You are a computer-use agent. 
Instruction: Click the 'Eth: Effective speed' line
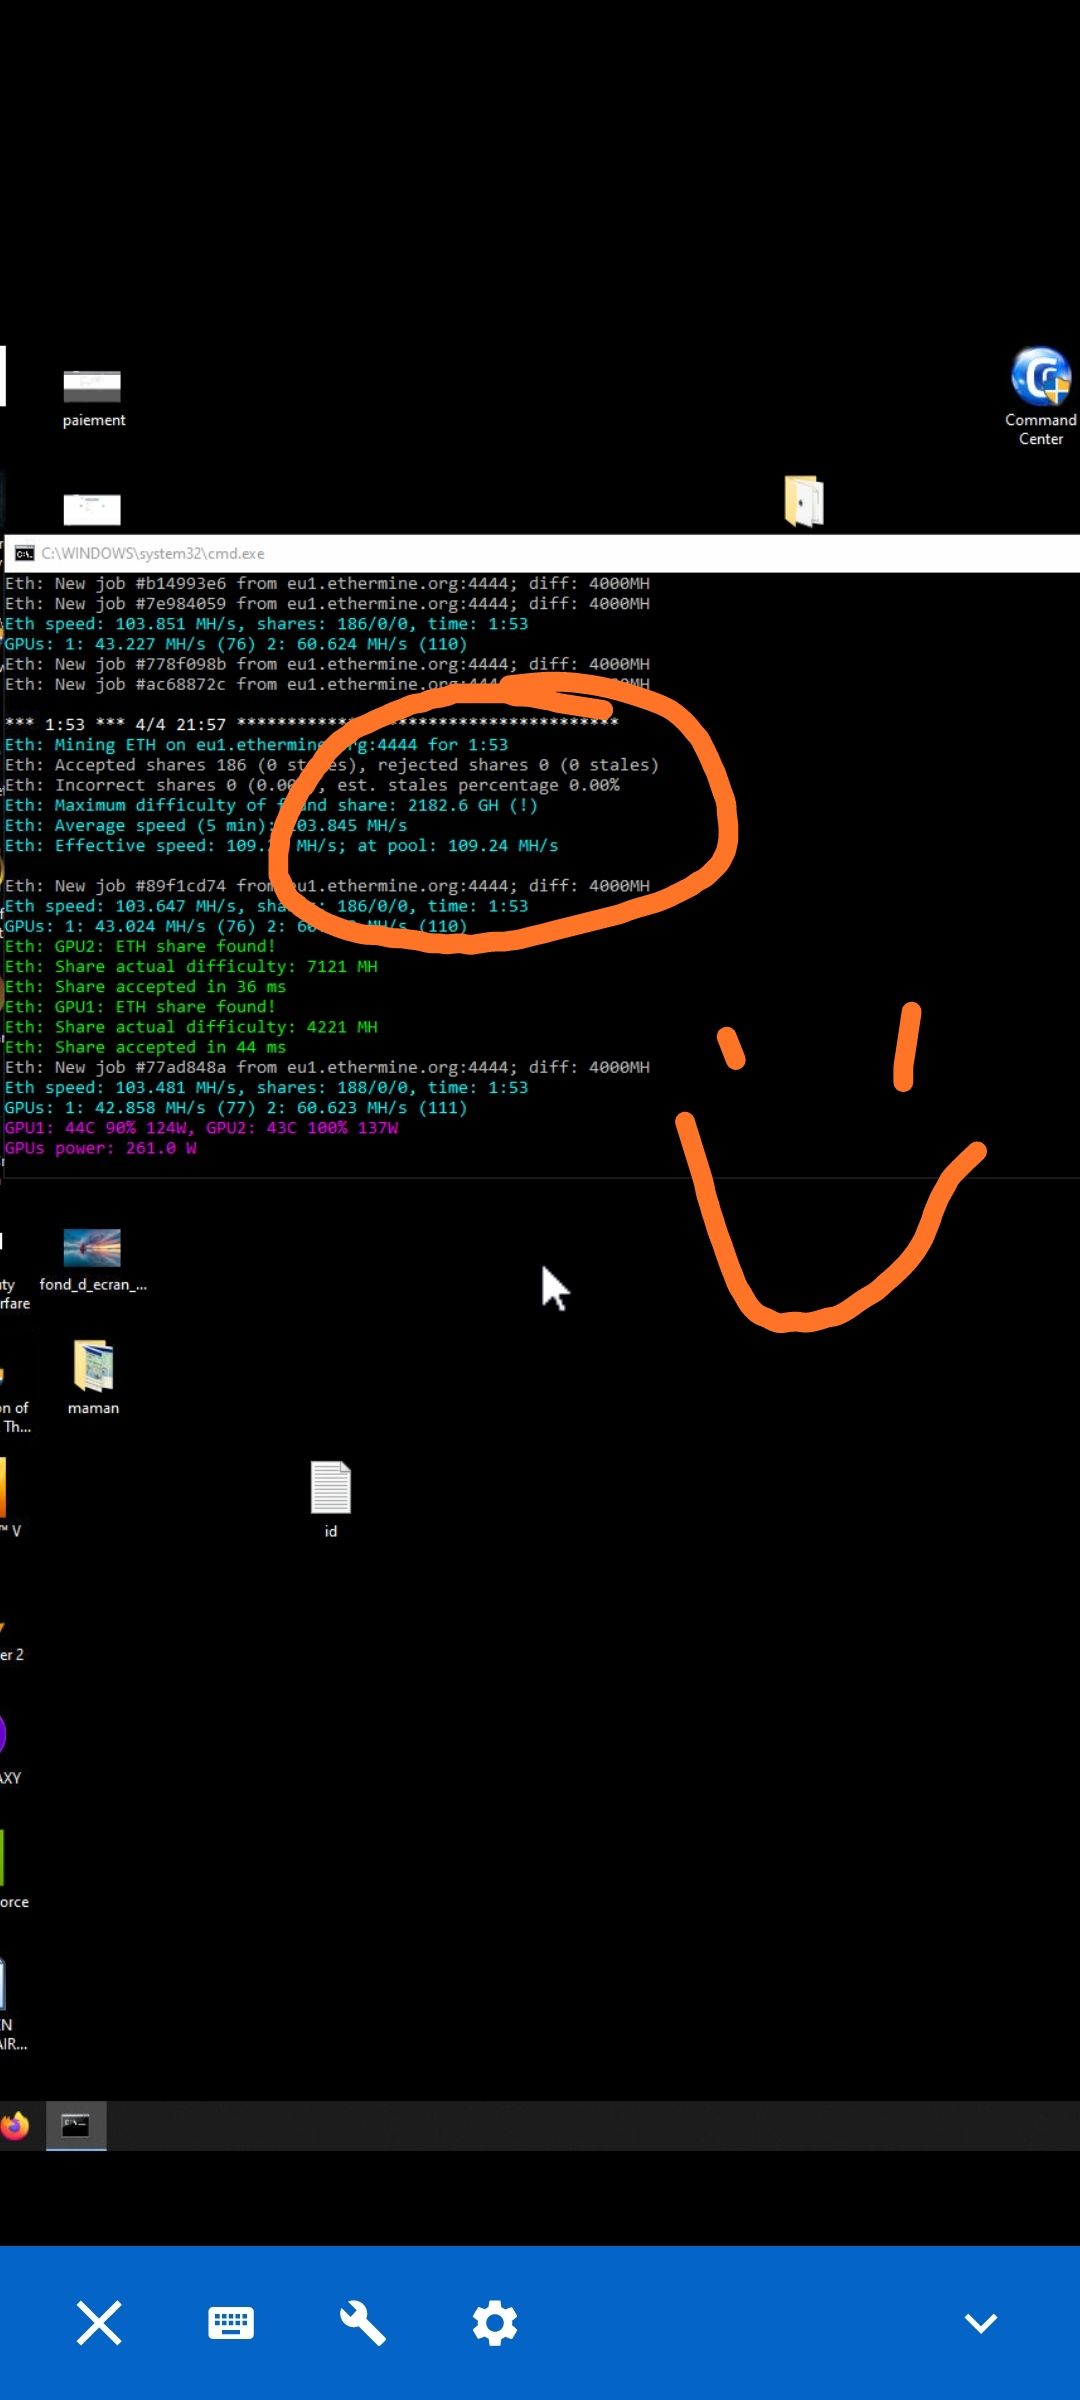[281, 846]
